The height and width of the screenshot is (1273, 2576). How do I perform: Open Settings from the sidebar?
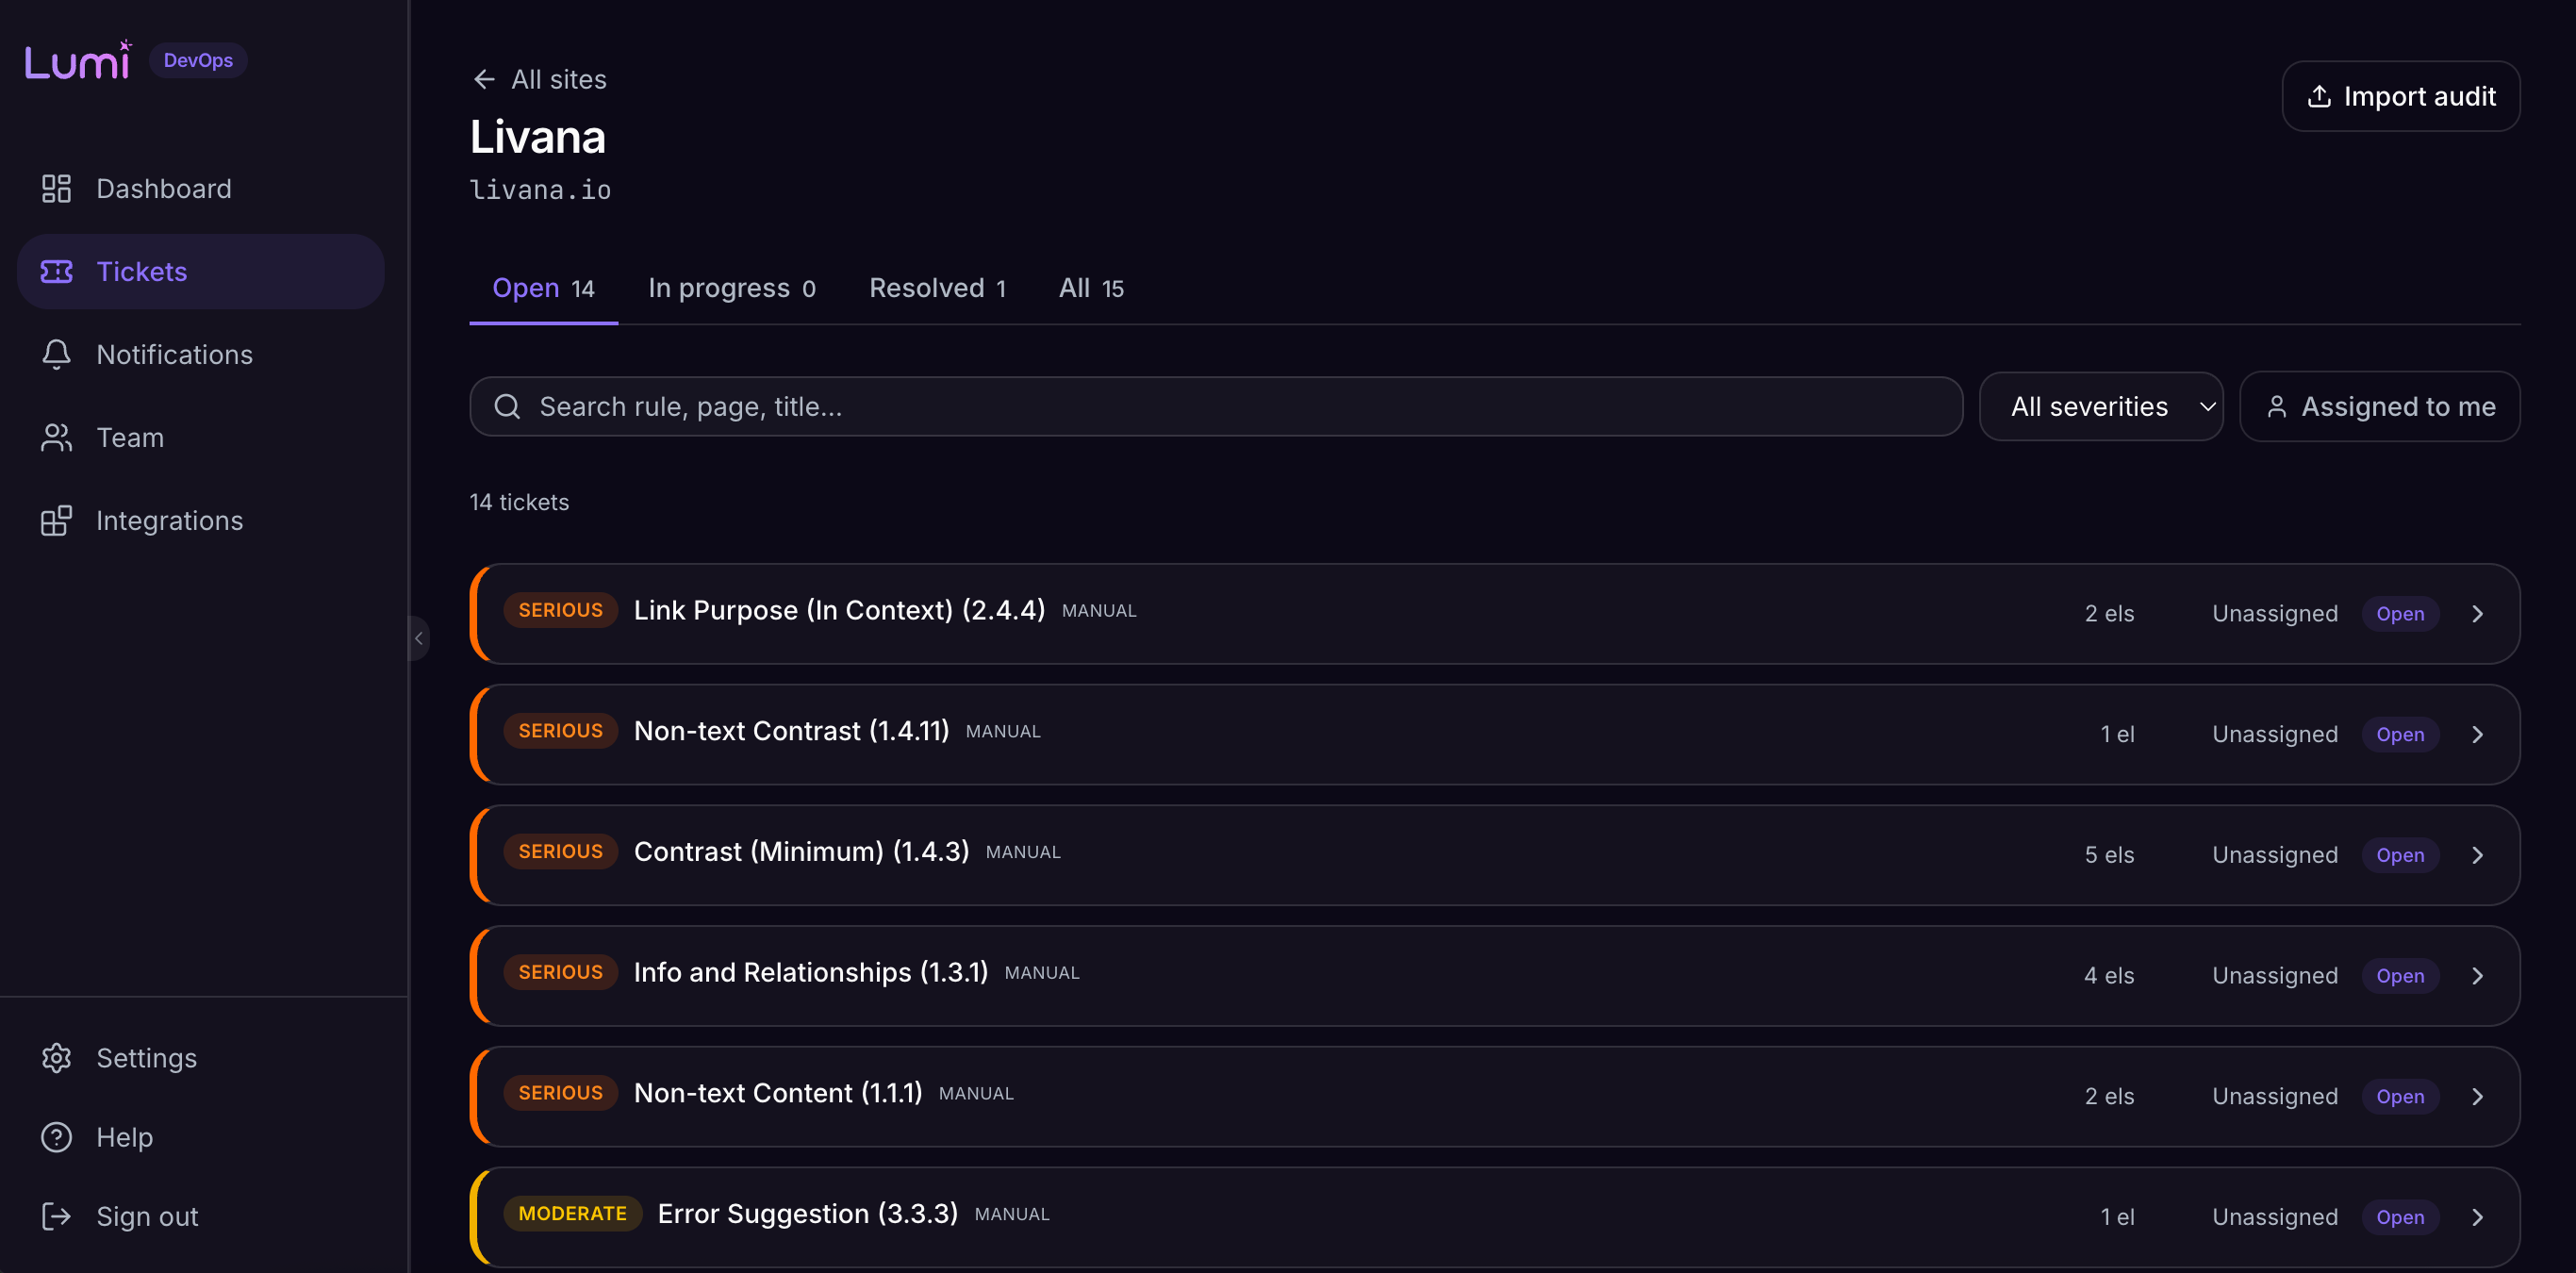[201, 1057]
